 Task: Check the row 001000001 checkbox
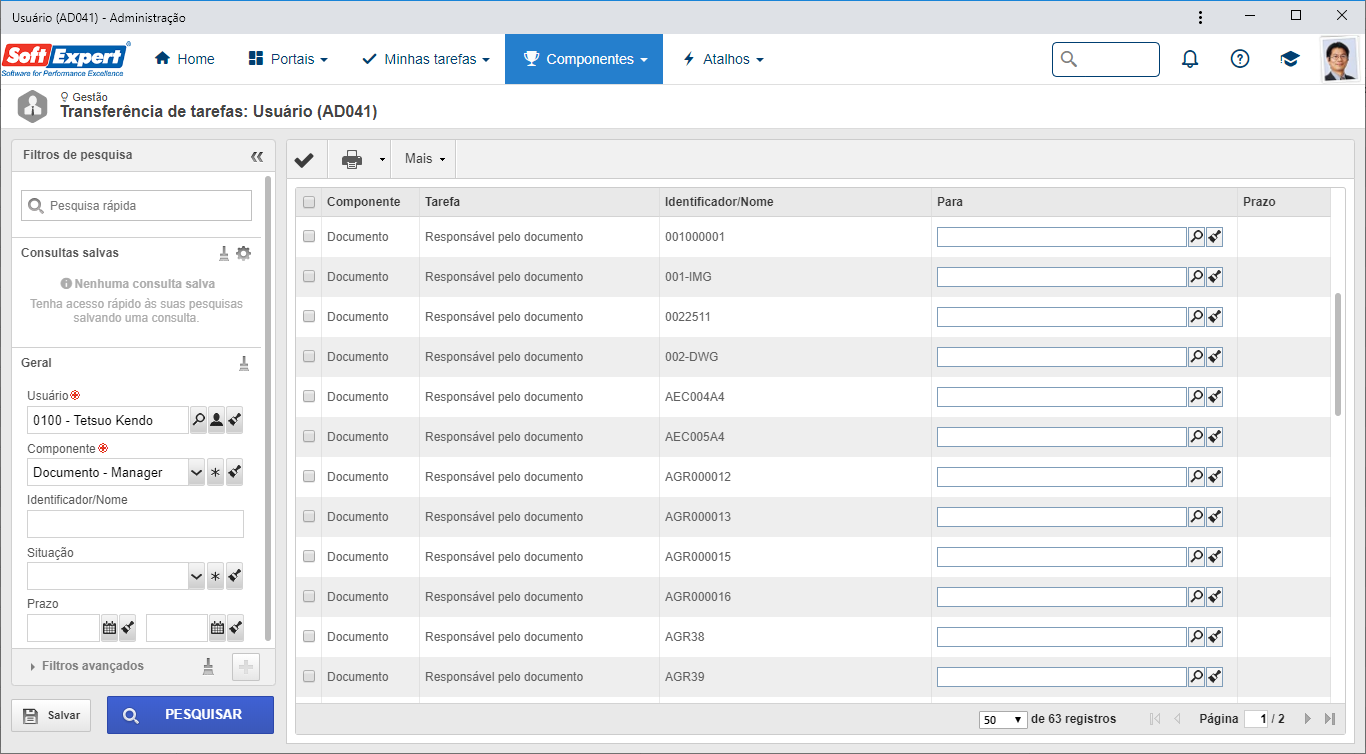[x=309, y=237]
